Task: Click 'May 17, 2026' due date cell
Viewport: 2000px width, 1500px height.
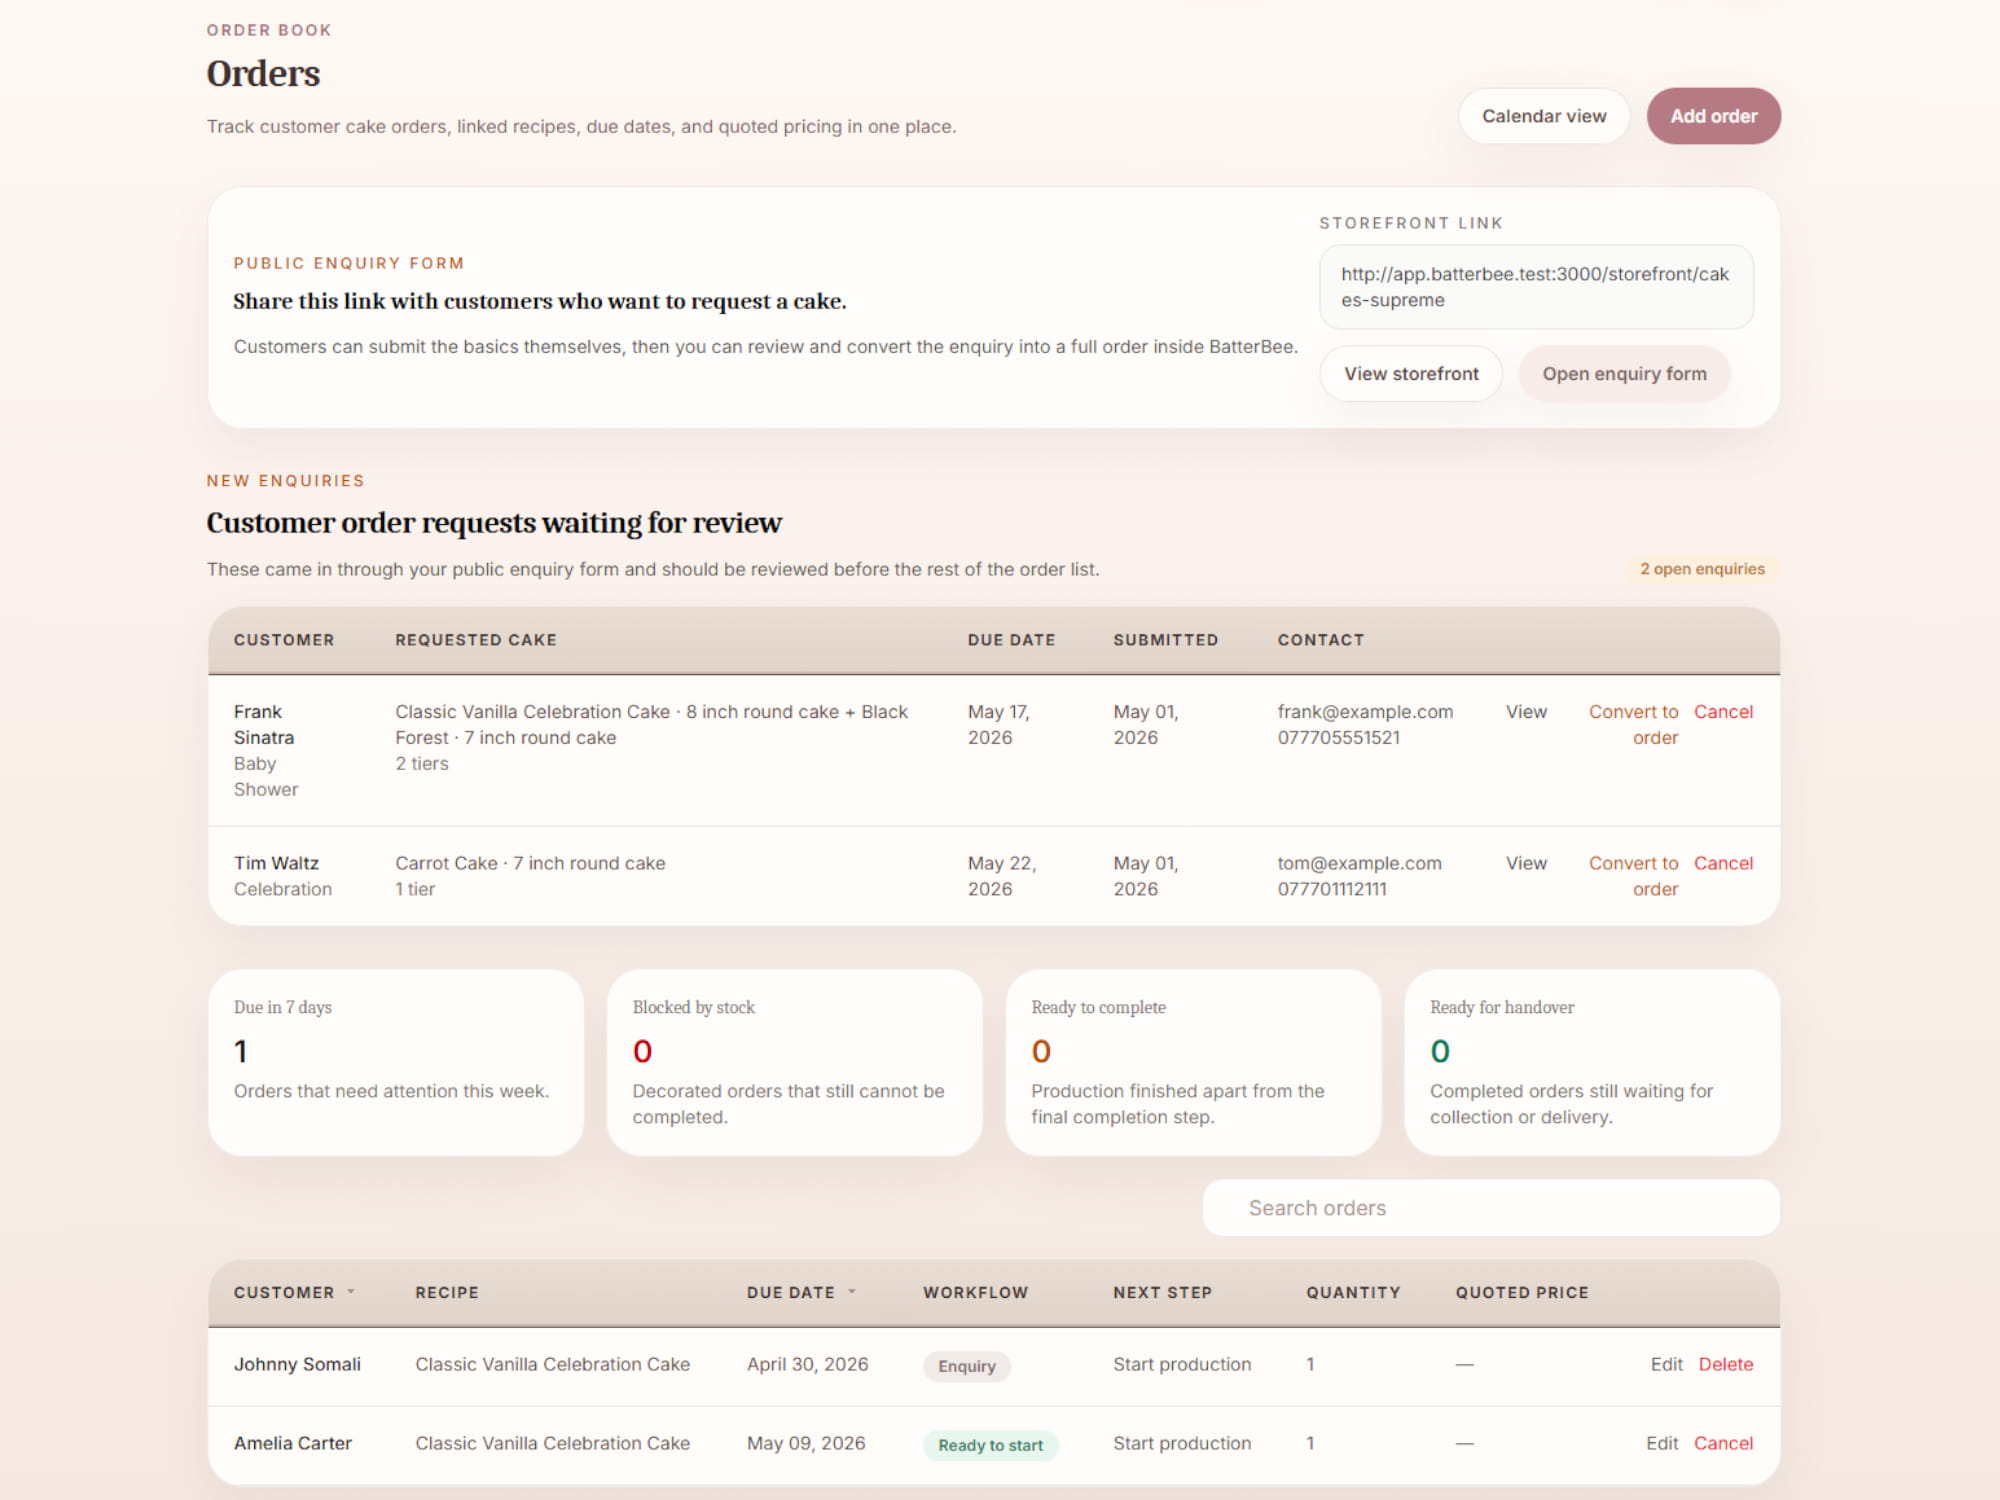Action: [x=998, y=725]
